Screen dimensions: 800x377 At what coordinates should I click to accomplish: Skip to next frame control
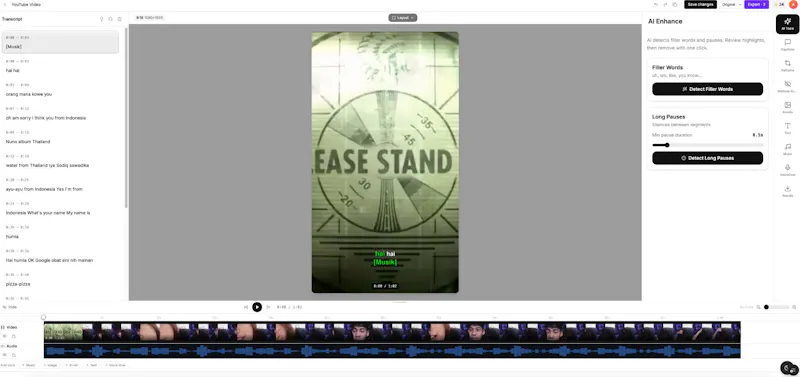click(x=268, y=307)
